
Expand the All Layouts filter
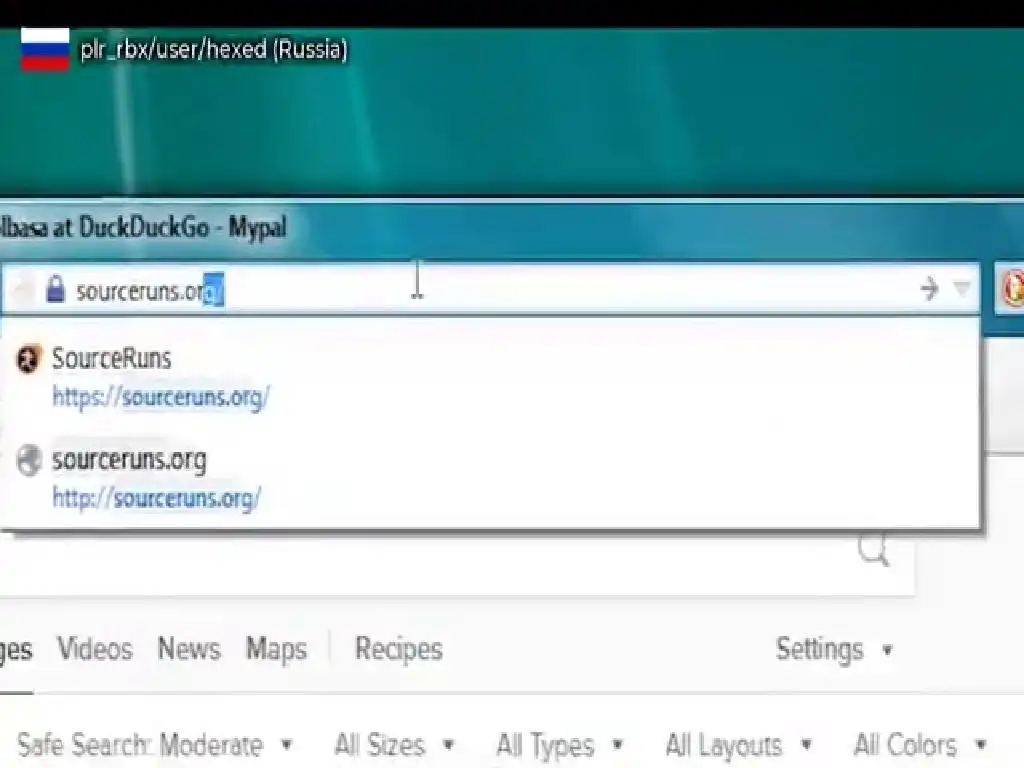click(739, 744)
